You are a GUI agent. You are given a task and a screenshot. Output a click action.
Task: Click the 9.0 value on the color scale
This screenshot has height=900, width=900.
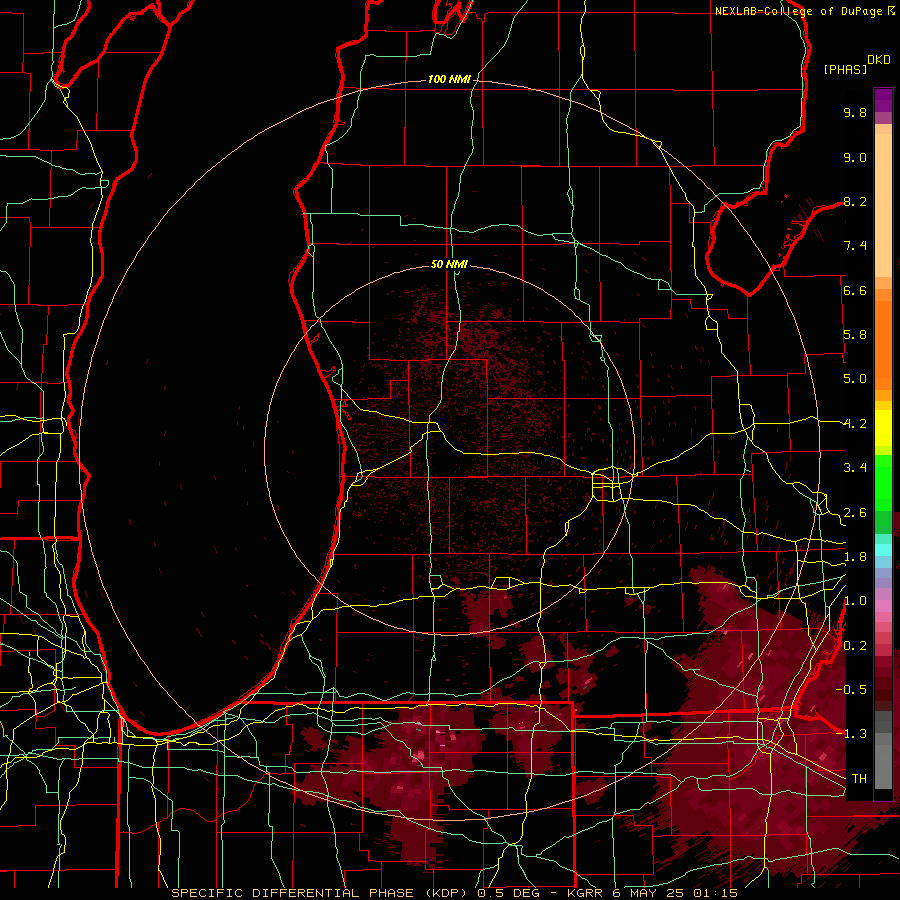coord(855,157)
